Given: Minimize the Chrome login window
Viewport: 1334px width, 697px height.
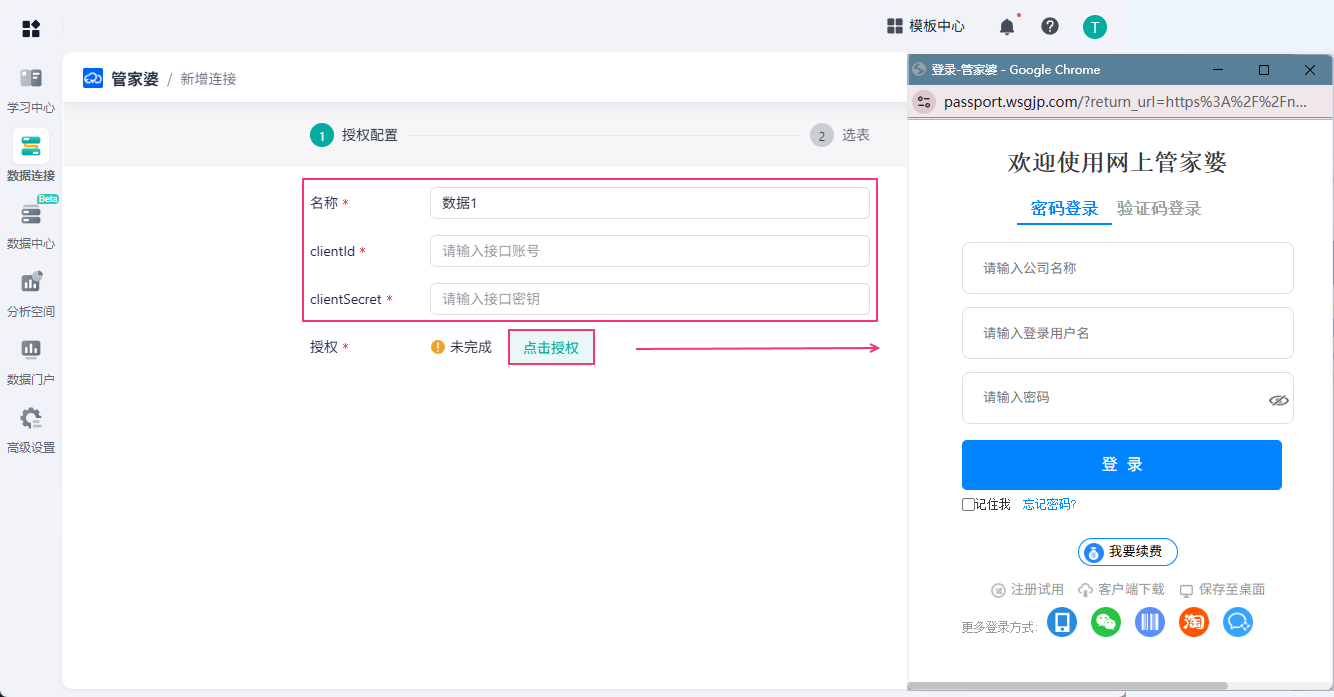Looking at the screenshot, I should point(1218,70).
